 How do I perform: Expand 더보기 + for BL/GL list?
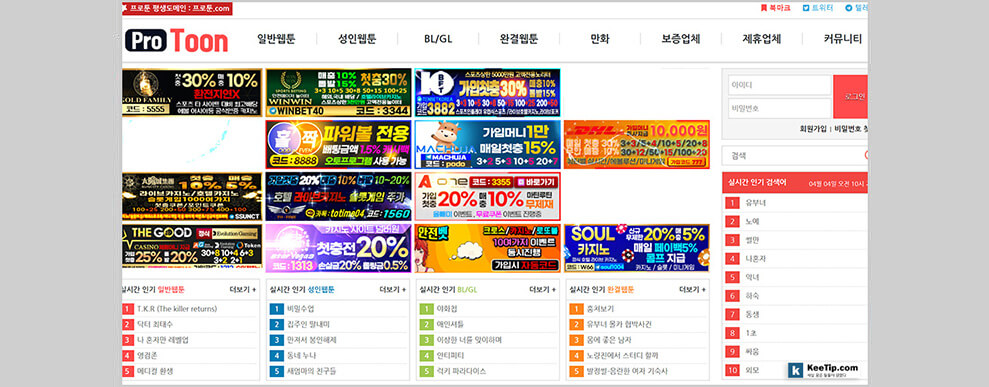coord(542,290)
